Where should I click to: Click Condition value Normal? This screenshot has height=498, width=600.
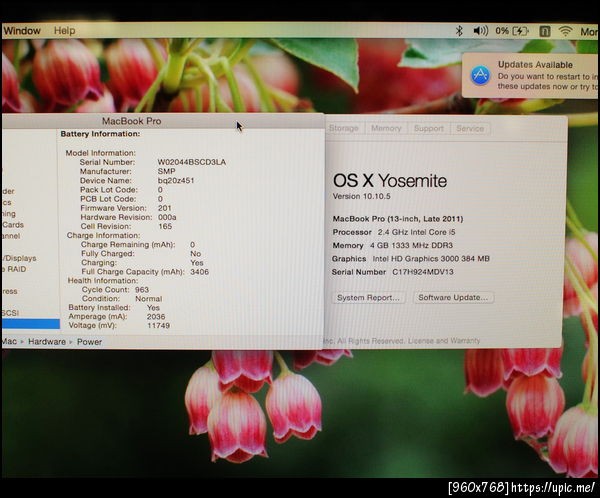(148, 299)
